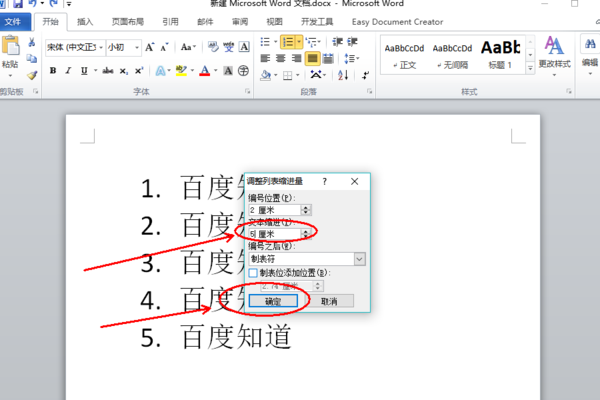Apply the 无间隔 style
Image resolution: width=600 pixels, height=400 pixels.
452,56
